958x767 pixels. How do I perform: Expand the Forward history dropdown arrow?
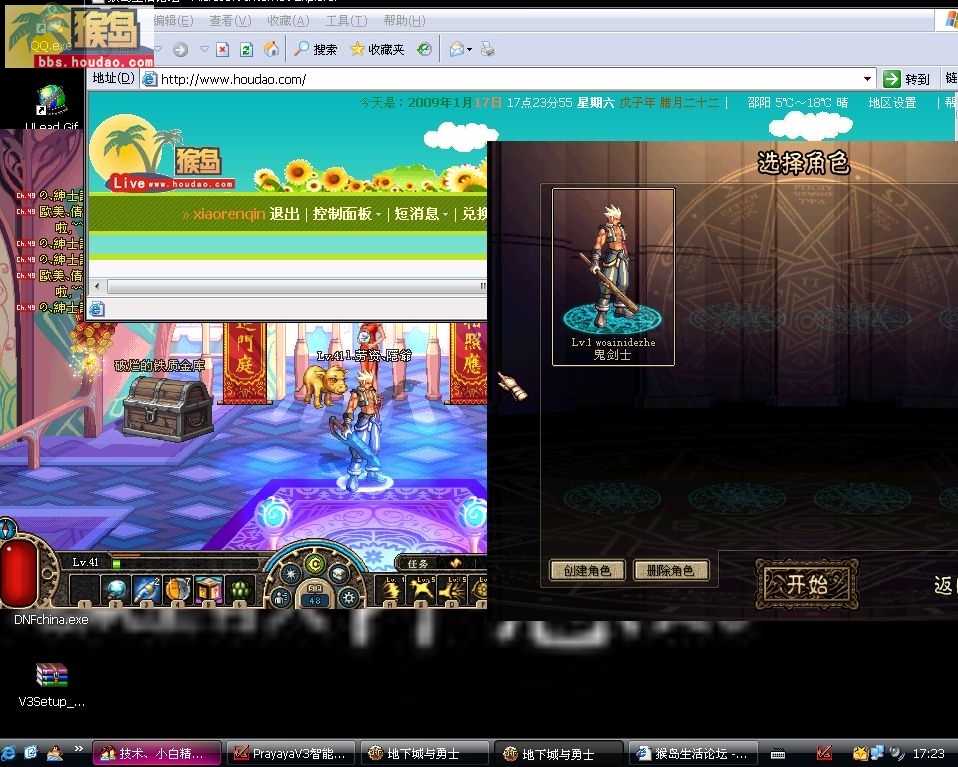[x=204, y=50]
